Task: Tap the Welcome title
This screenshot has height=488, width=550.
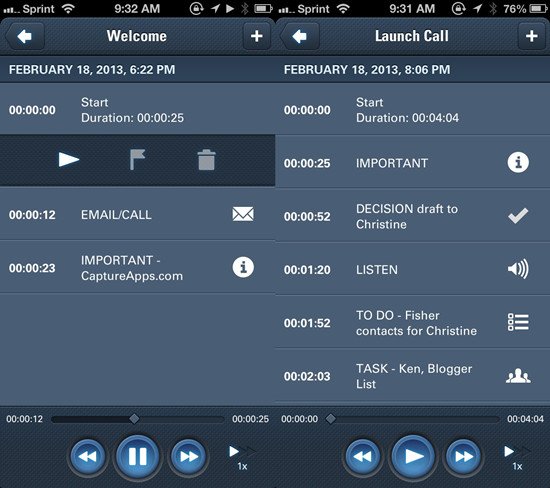Action: [137, 36]
